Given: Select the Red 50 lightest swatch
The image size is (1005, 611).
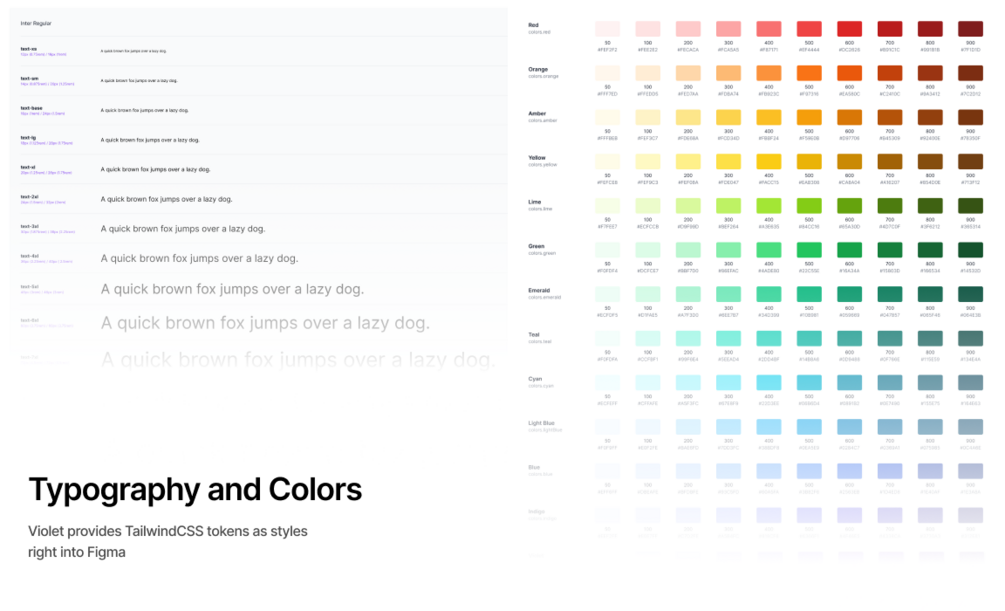Looking at the screenshot, I should (607, 29).
